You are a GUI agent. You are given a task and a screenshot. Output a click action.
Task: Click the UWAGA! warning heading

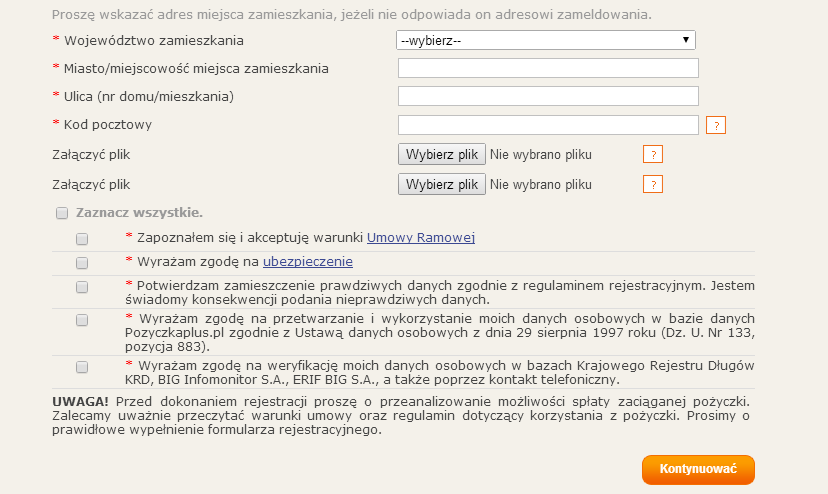(x=80, y=402)
